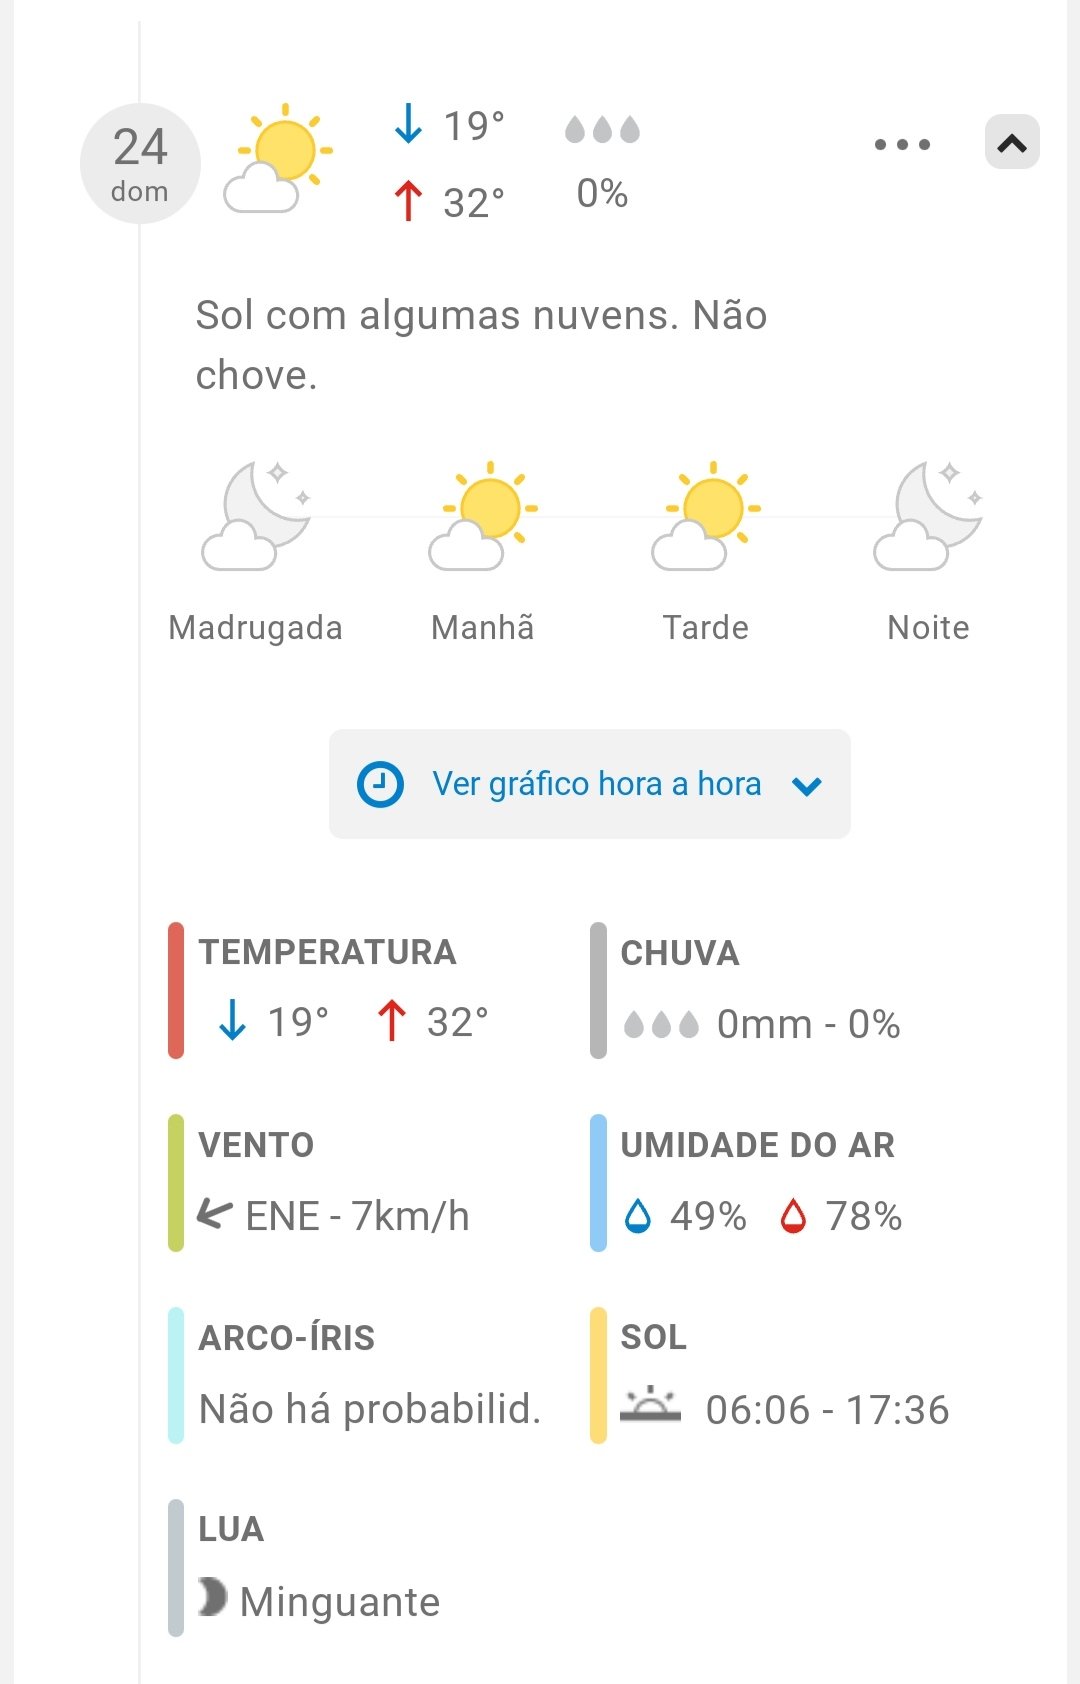Expand the Ver gráfico hora a hora dropdown

(x=590, y=784)
